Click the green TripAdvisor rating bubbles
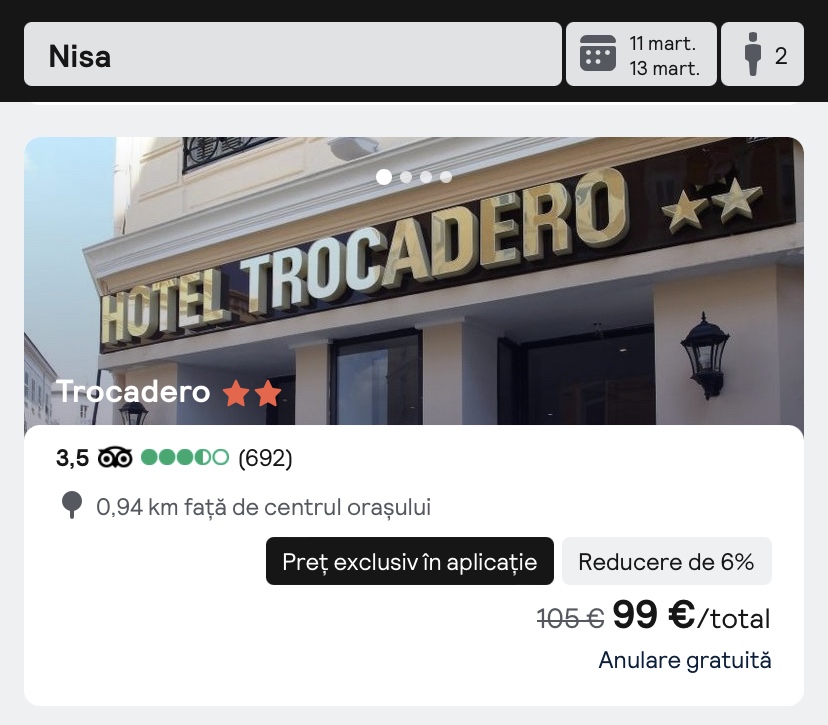The height and width of the screenshot is (725, 828). coord(185,457)
